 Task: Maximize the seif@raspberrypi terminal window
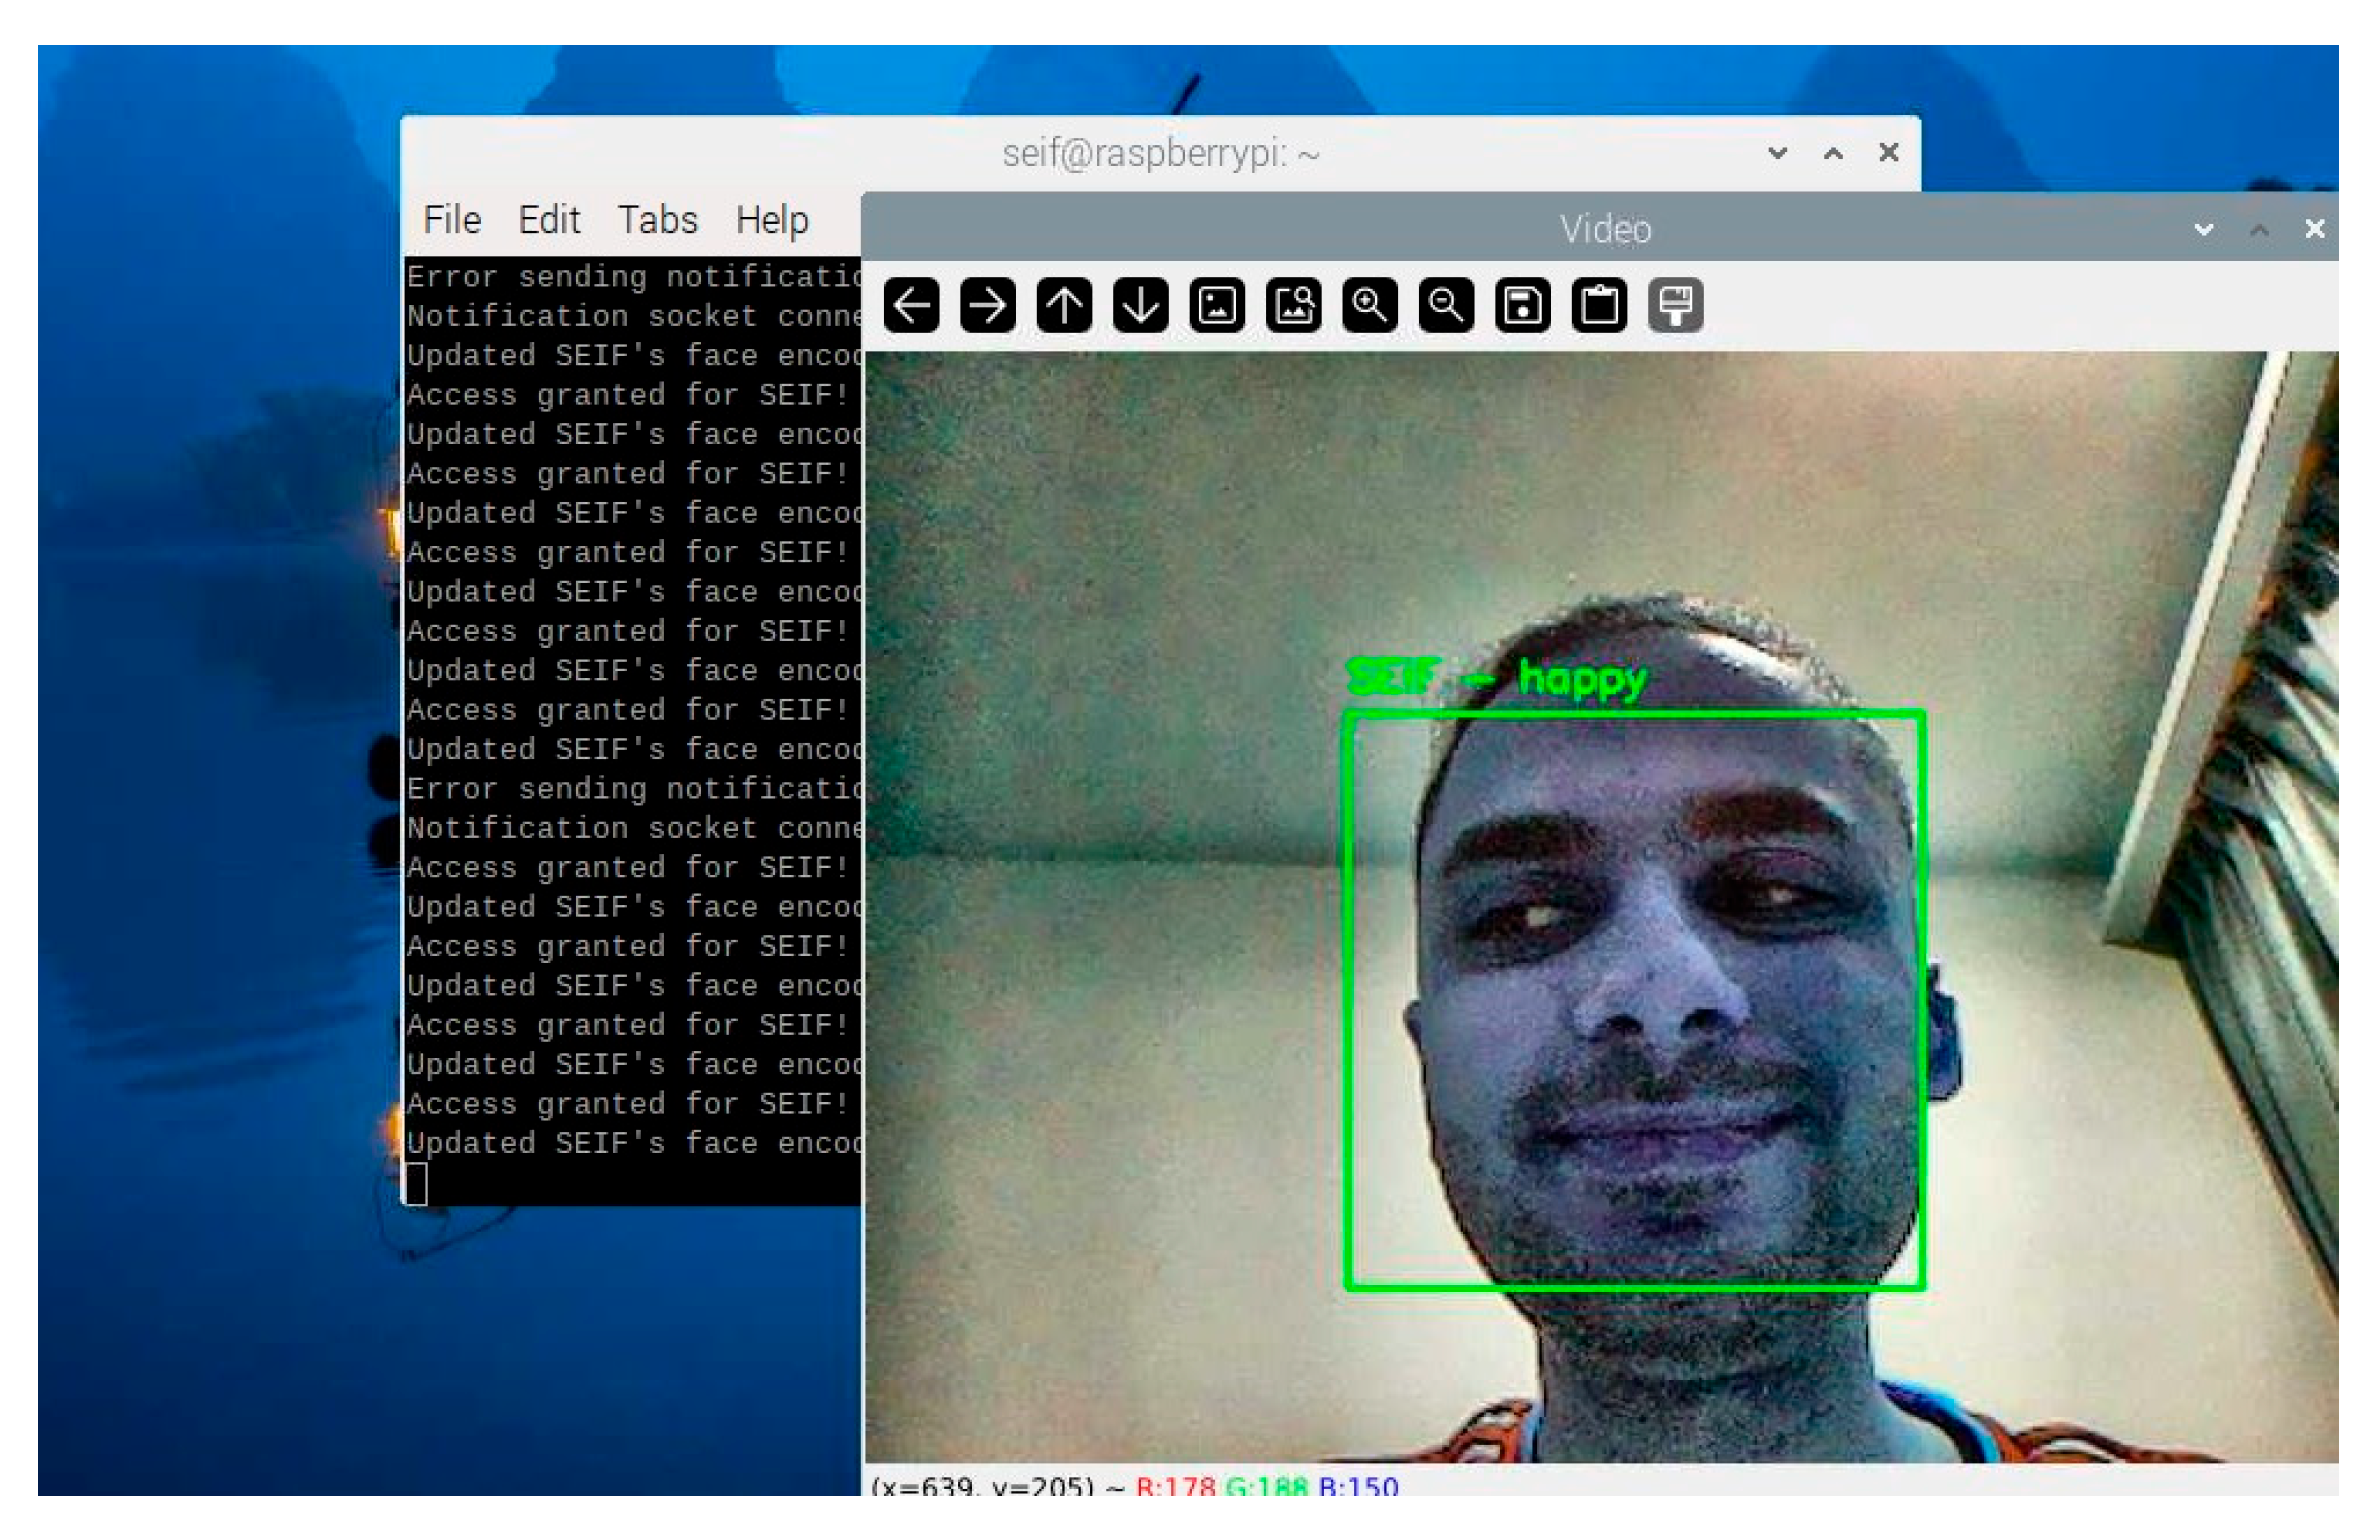tap(1833, 153)
